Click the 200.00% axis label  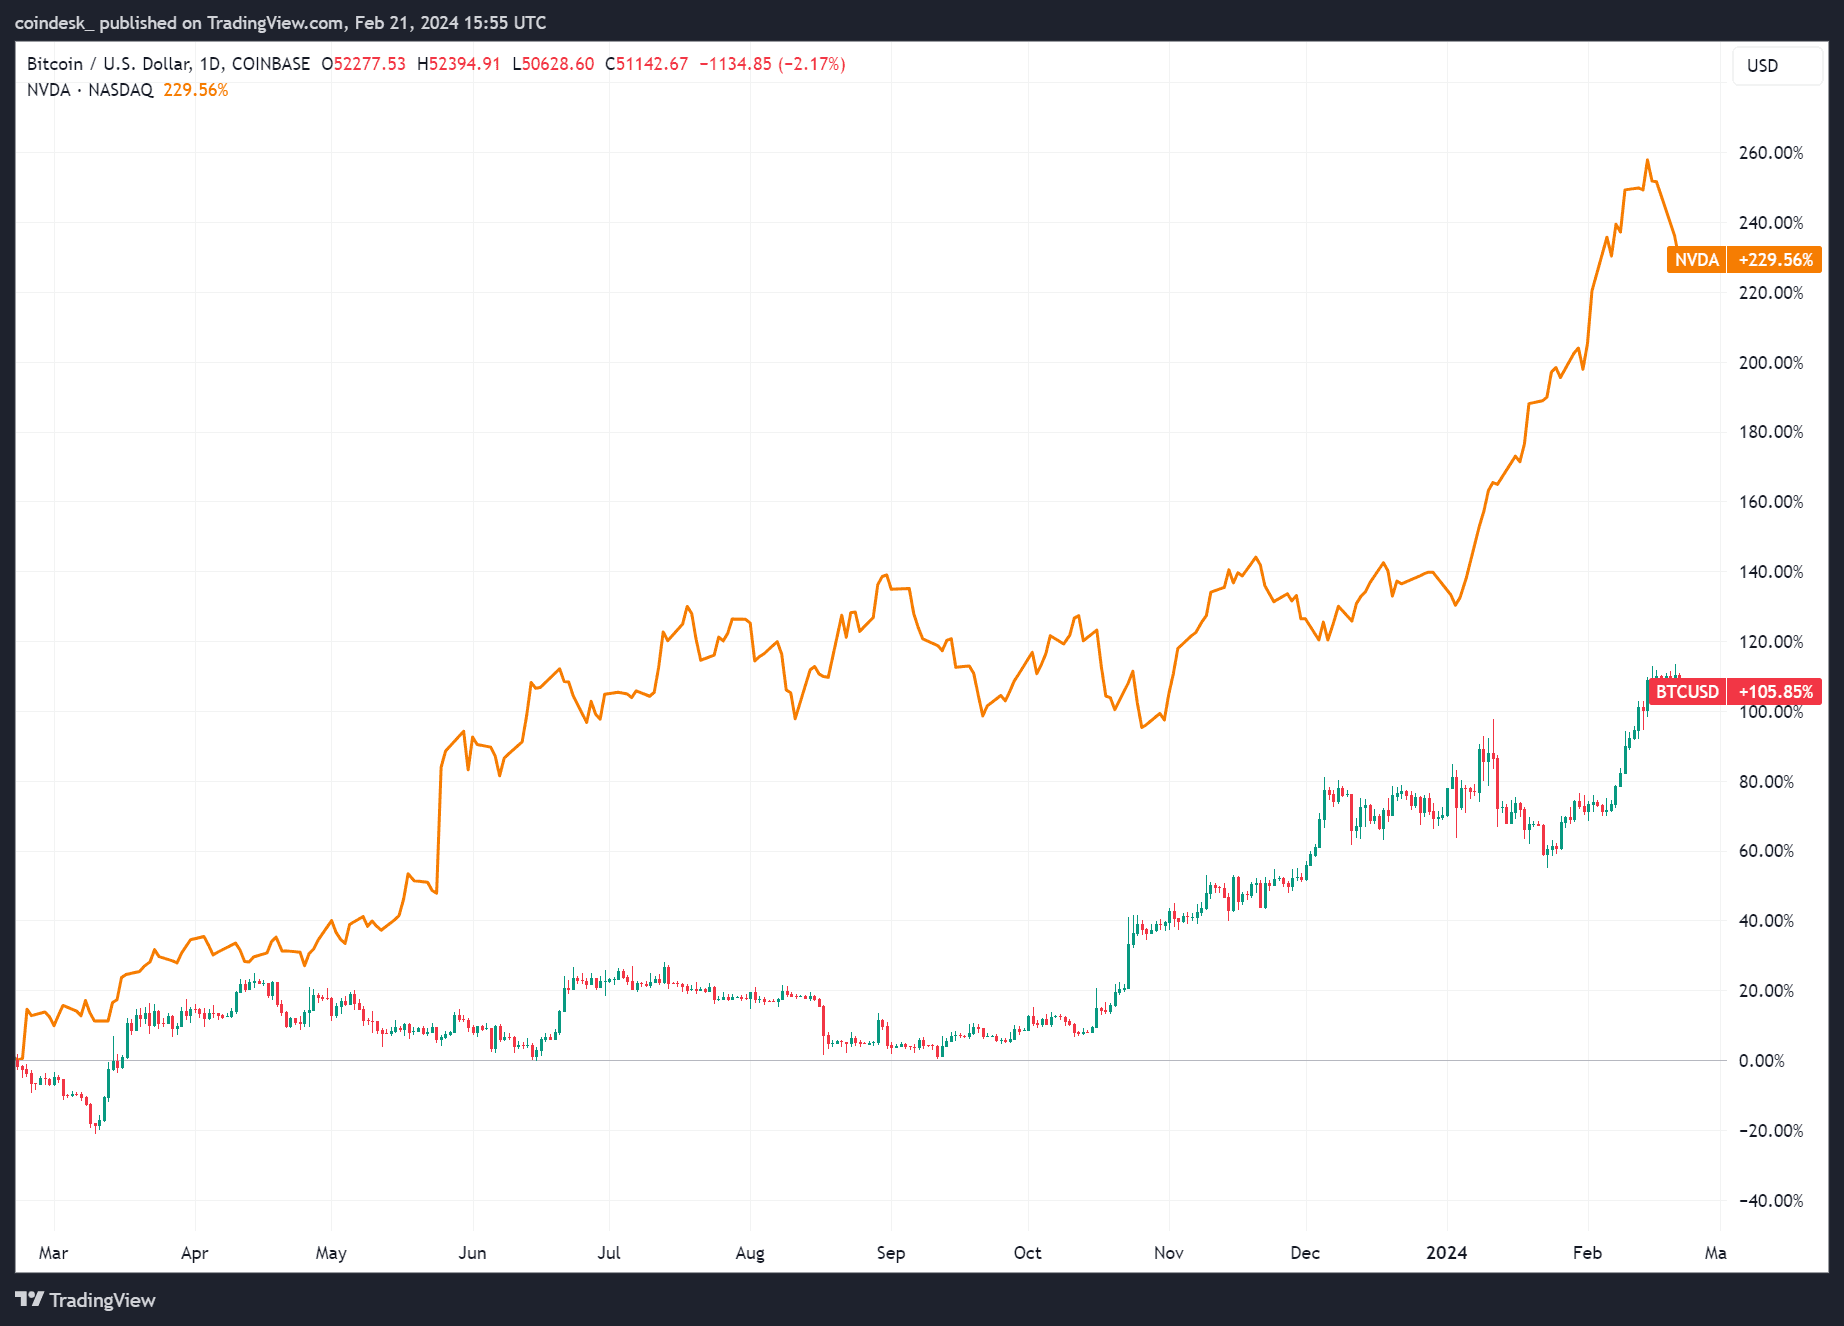1770,363
